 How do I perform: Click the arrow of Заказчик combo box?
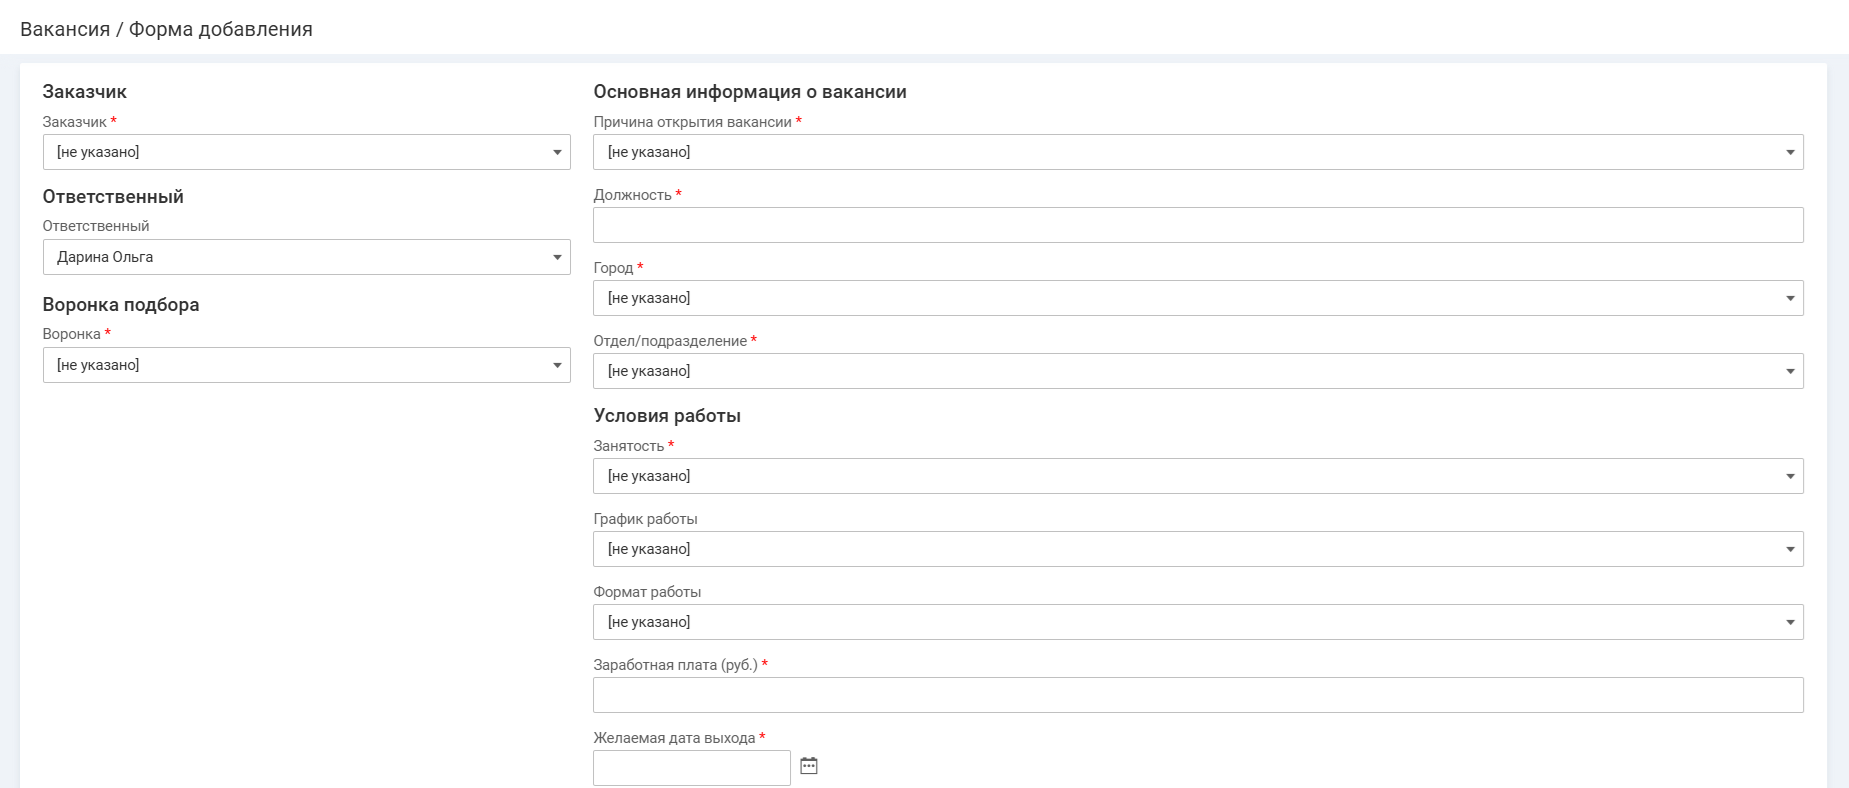pyautogui.click(x=557, y=153)
